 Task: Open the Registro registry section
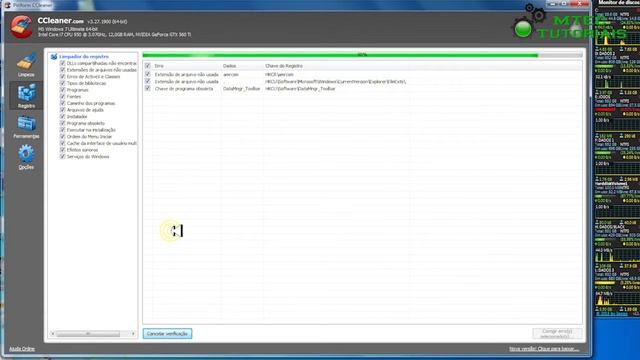click(26, 96)
